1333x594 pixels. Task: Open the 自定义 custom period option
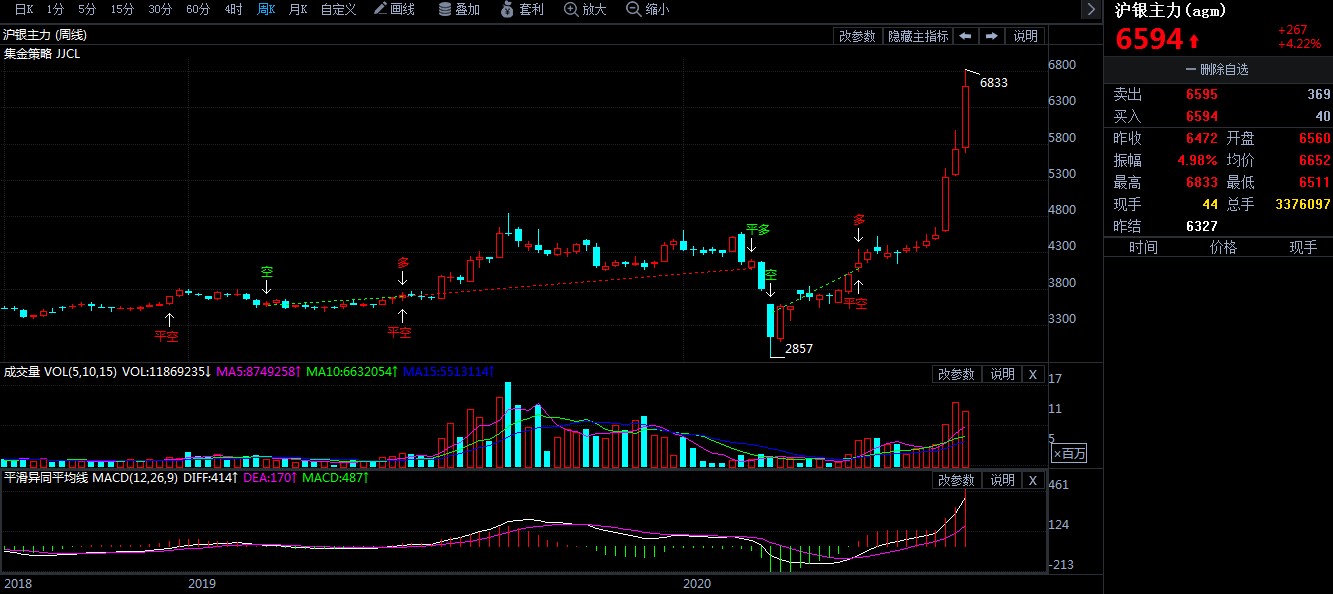point(338,9)
